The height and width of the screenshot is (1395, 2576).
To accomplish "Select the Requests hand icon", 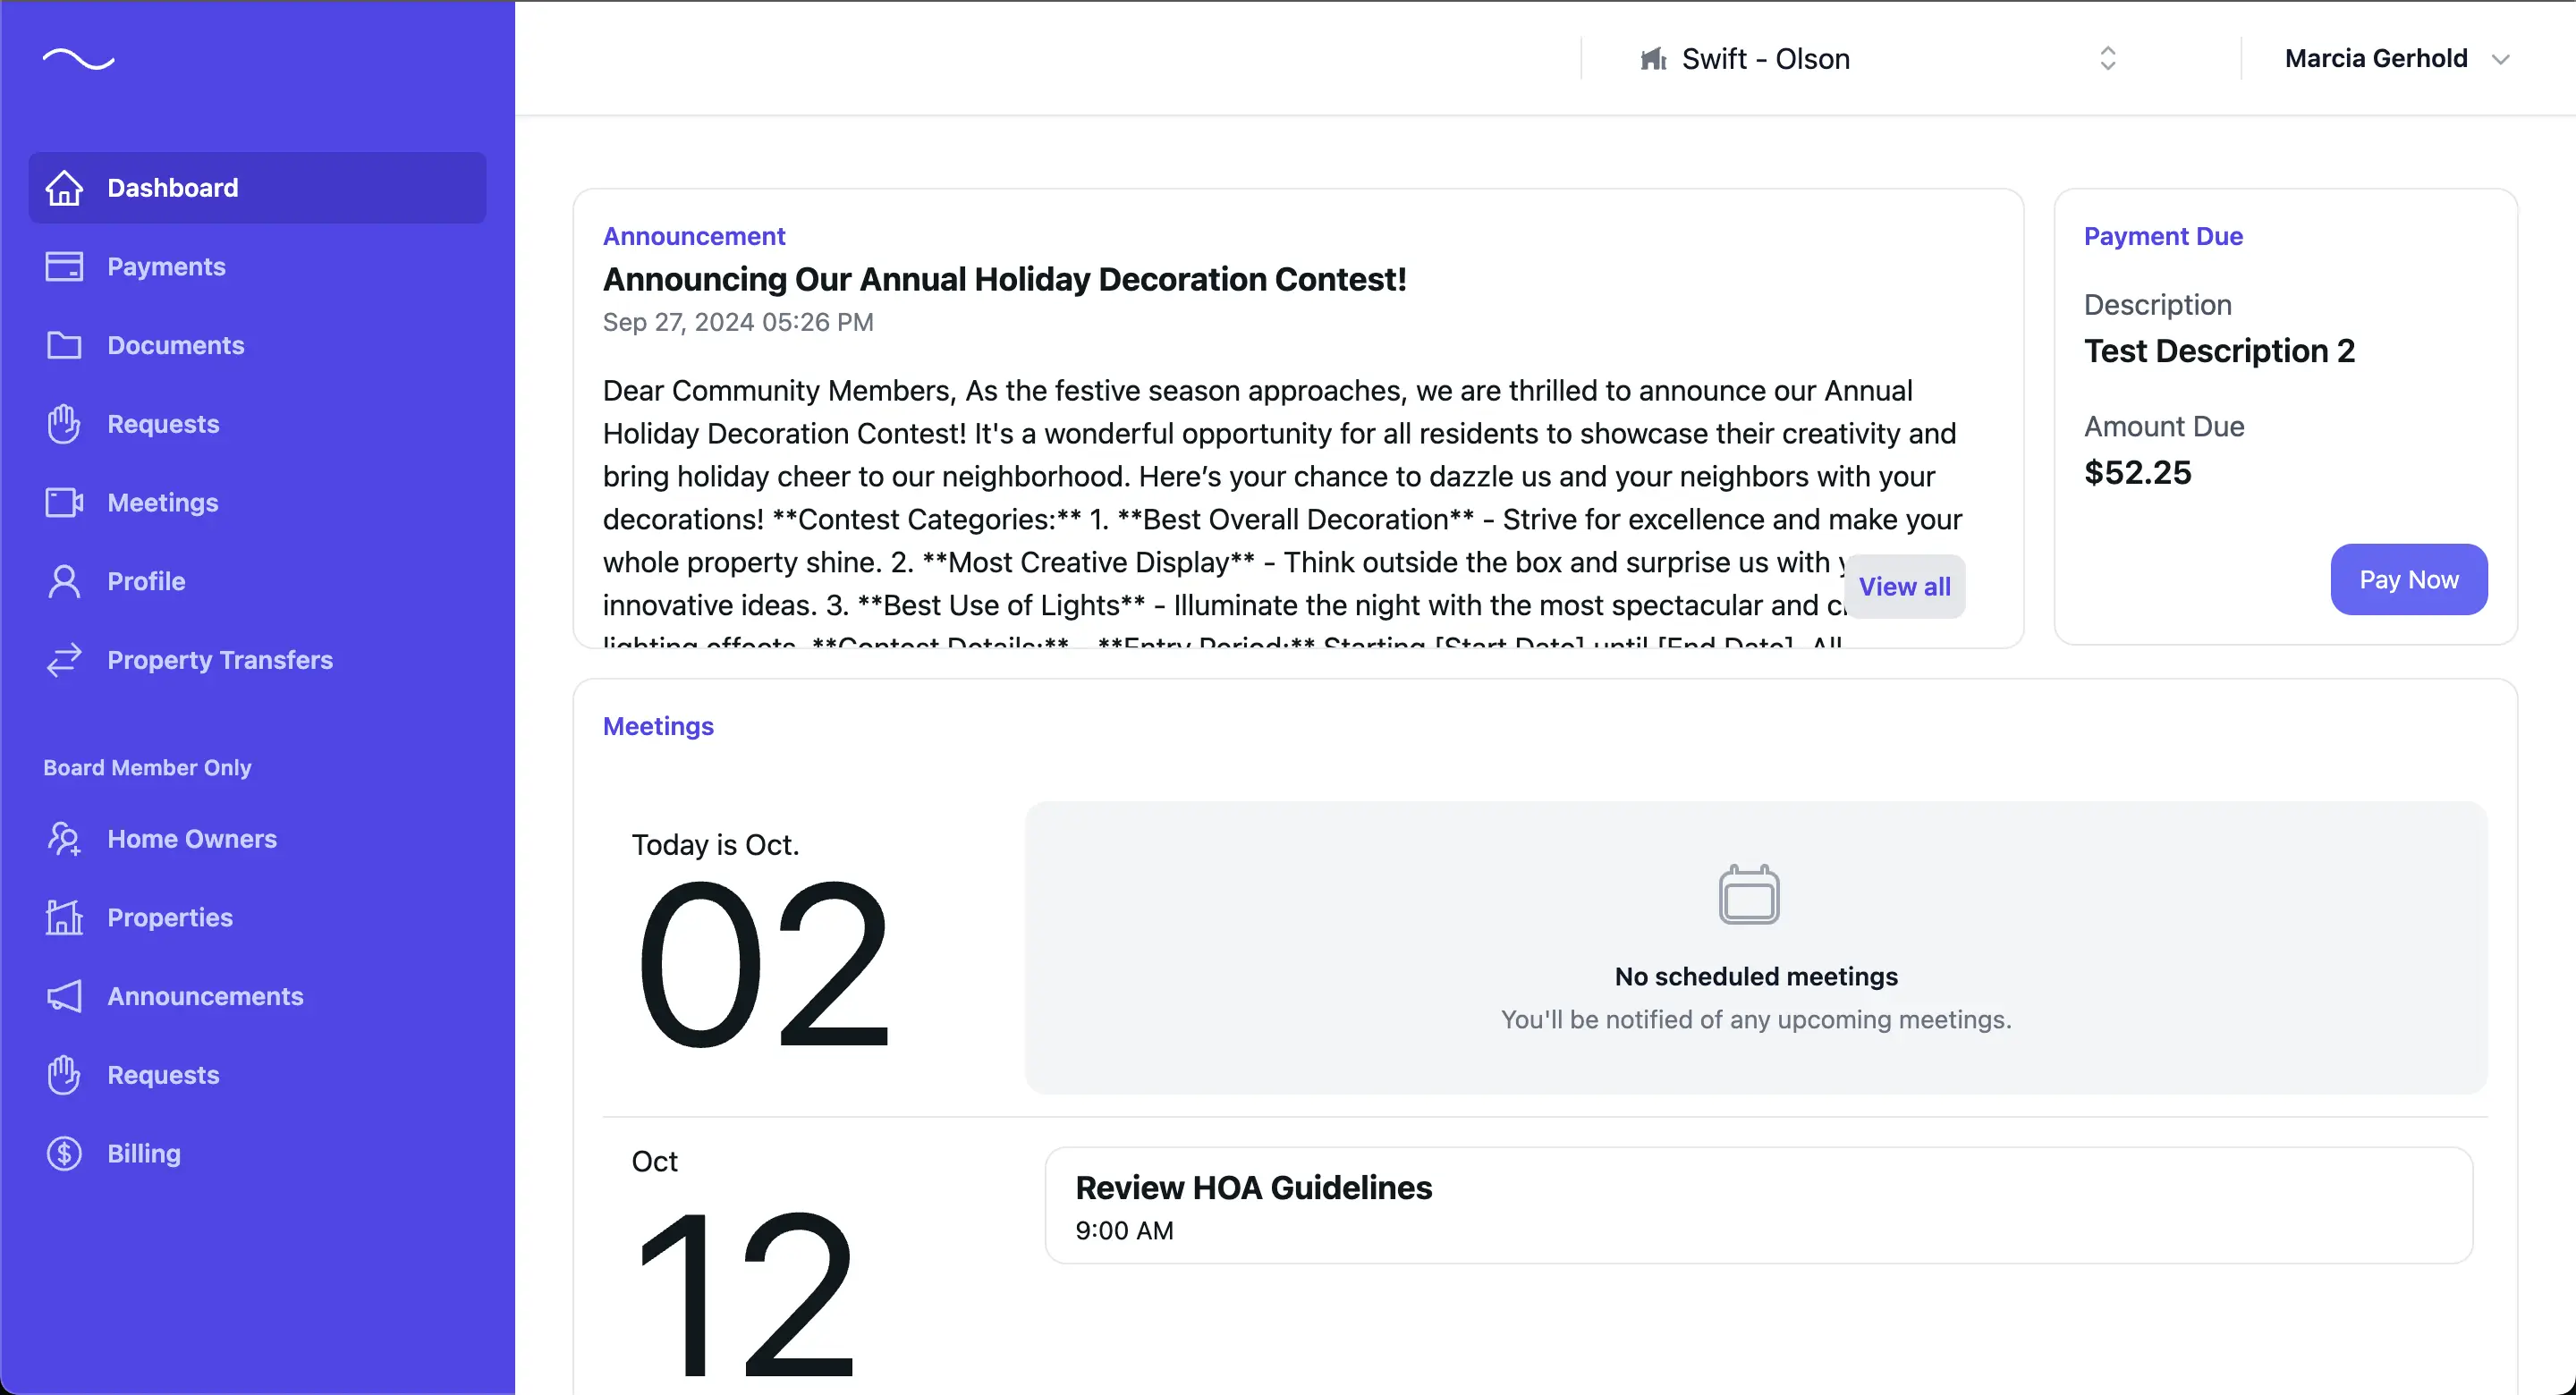I will [63, 423].
